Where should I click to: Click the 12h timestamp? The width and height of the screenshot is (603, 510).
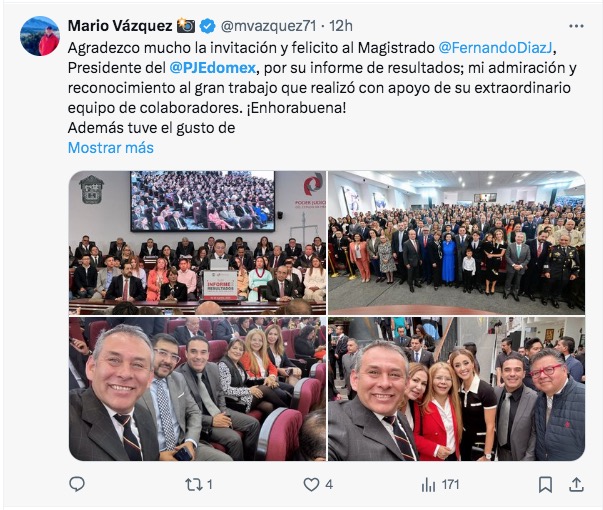(341, 26)
